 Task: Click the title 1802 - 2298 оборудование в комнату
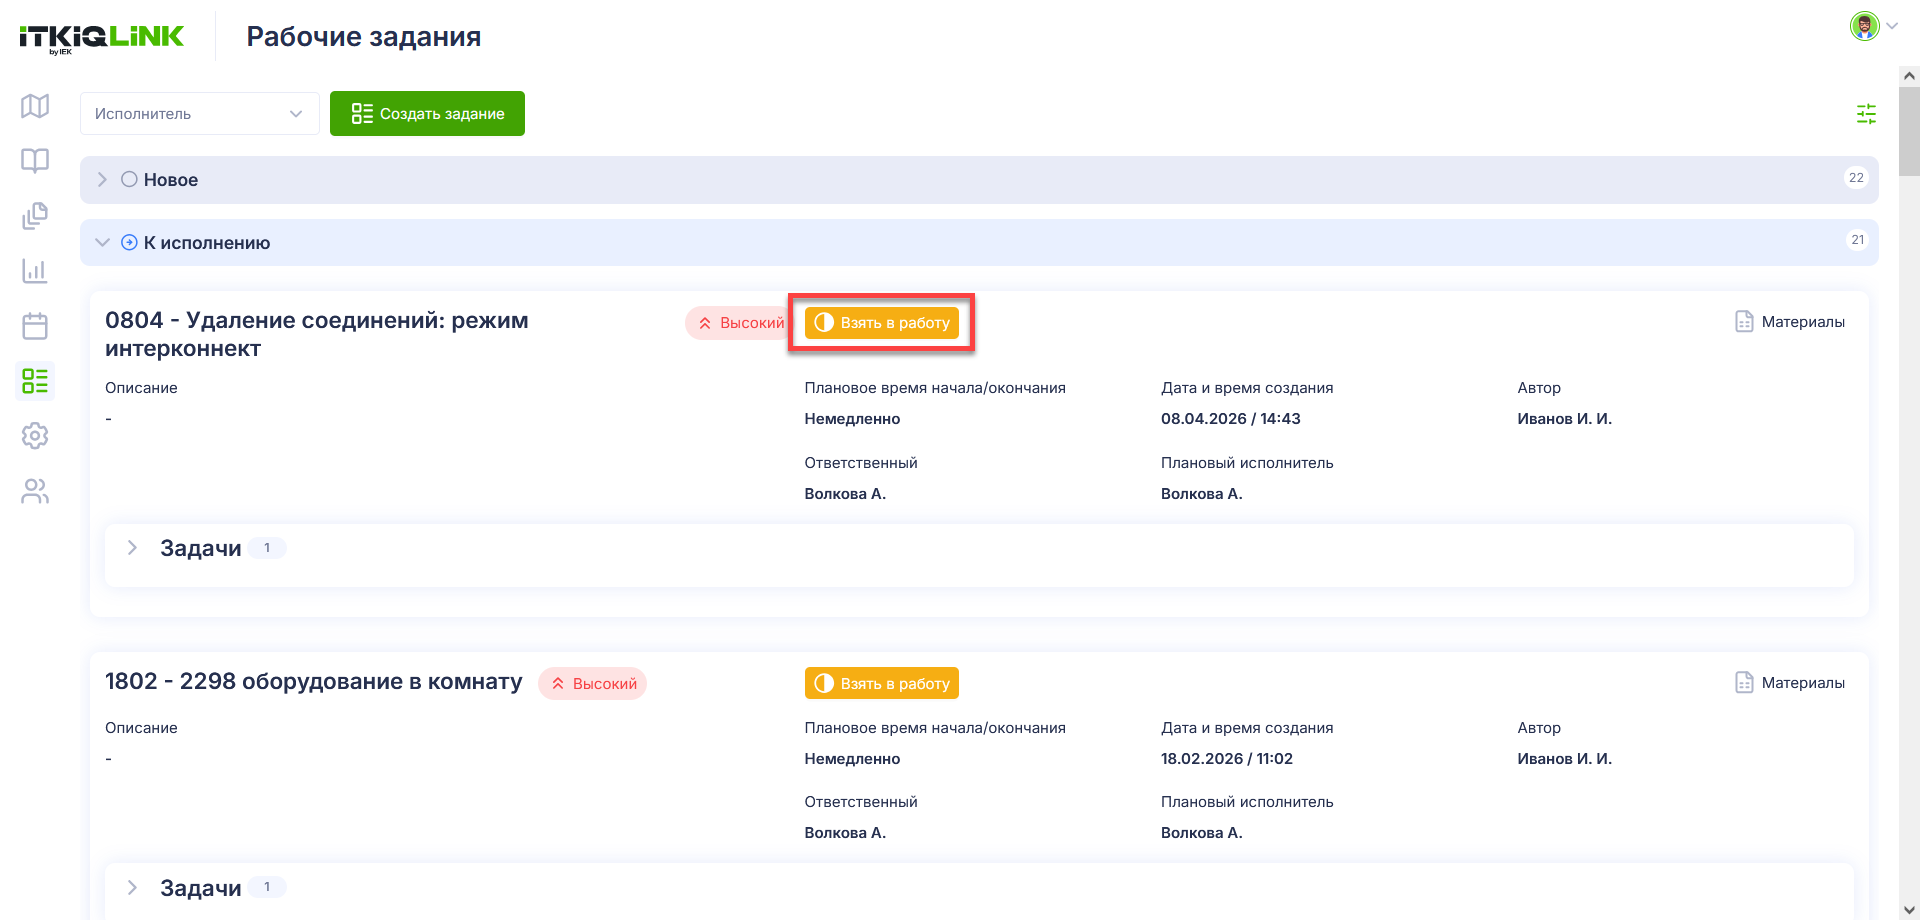pos(314,682)
